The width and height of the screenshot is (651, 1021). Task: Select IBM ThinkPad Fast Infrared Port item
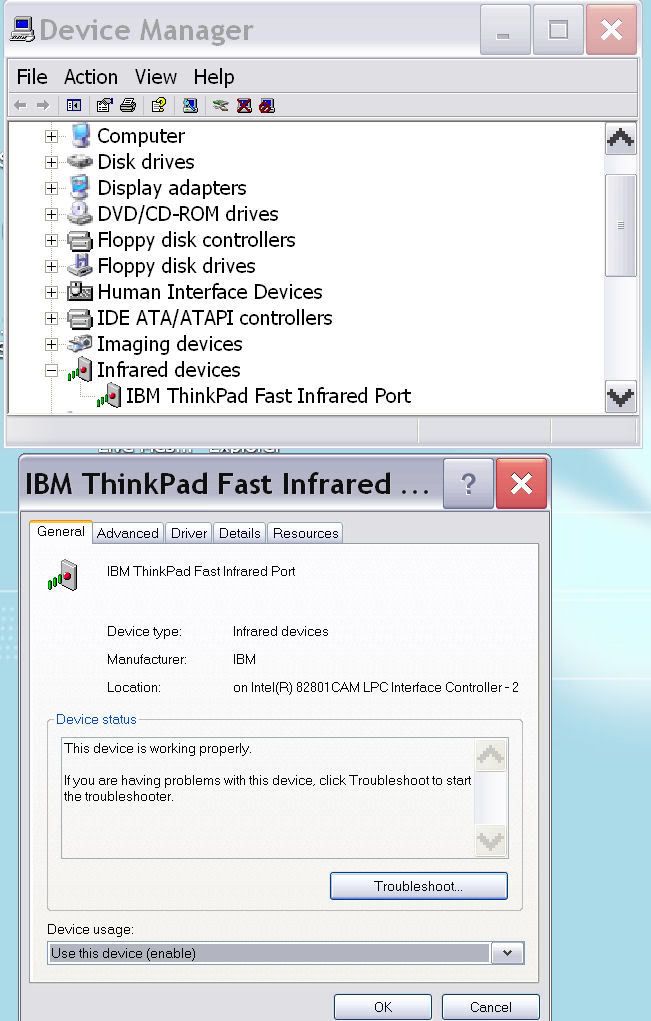click(x=267, y=396)
